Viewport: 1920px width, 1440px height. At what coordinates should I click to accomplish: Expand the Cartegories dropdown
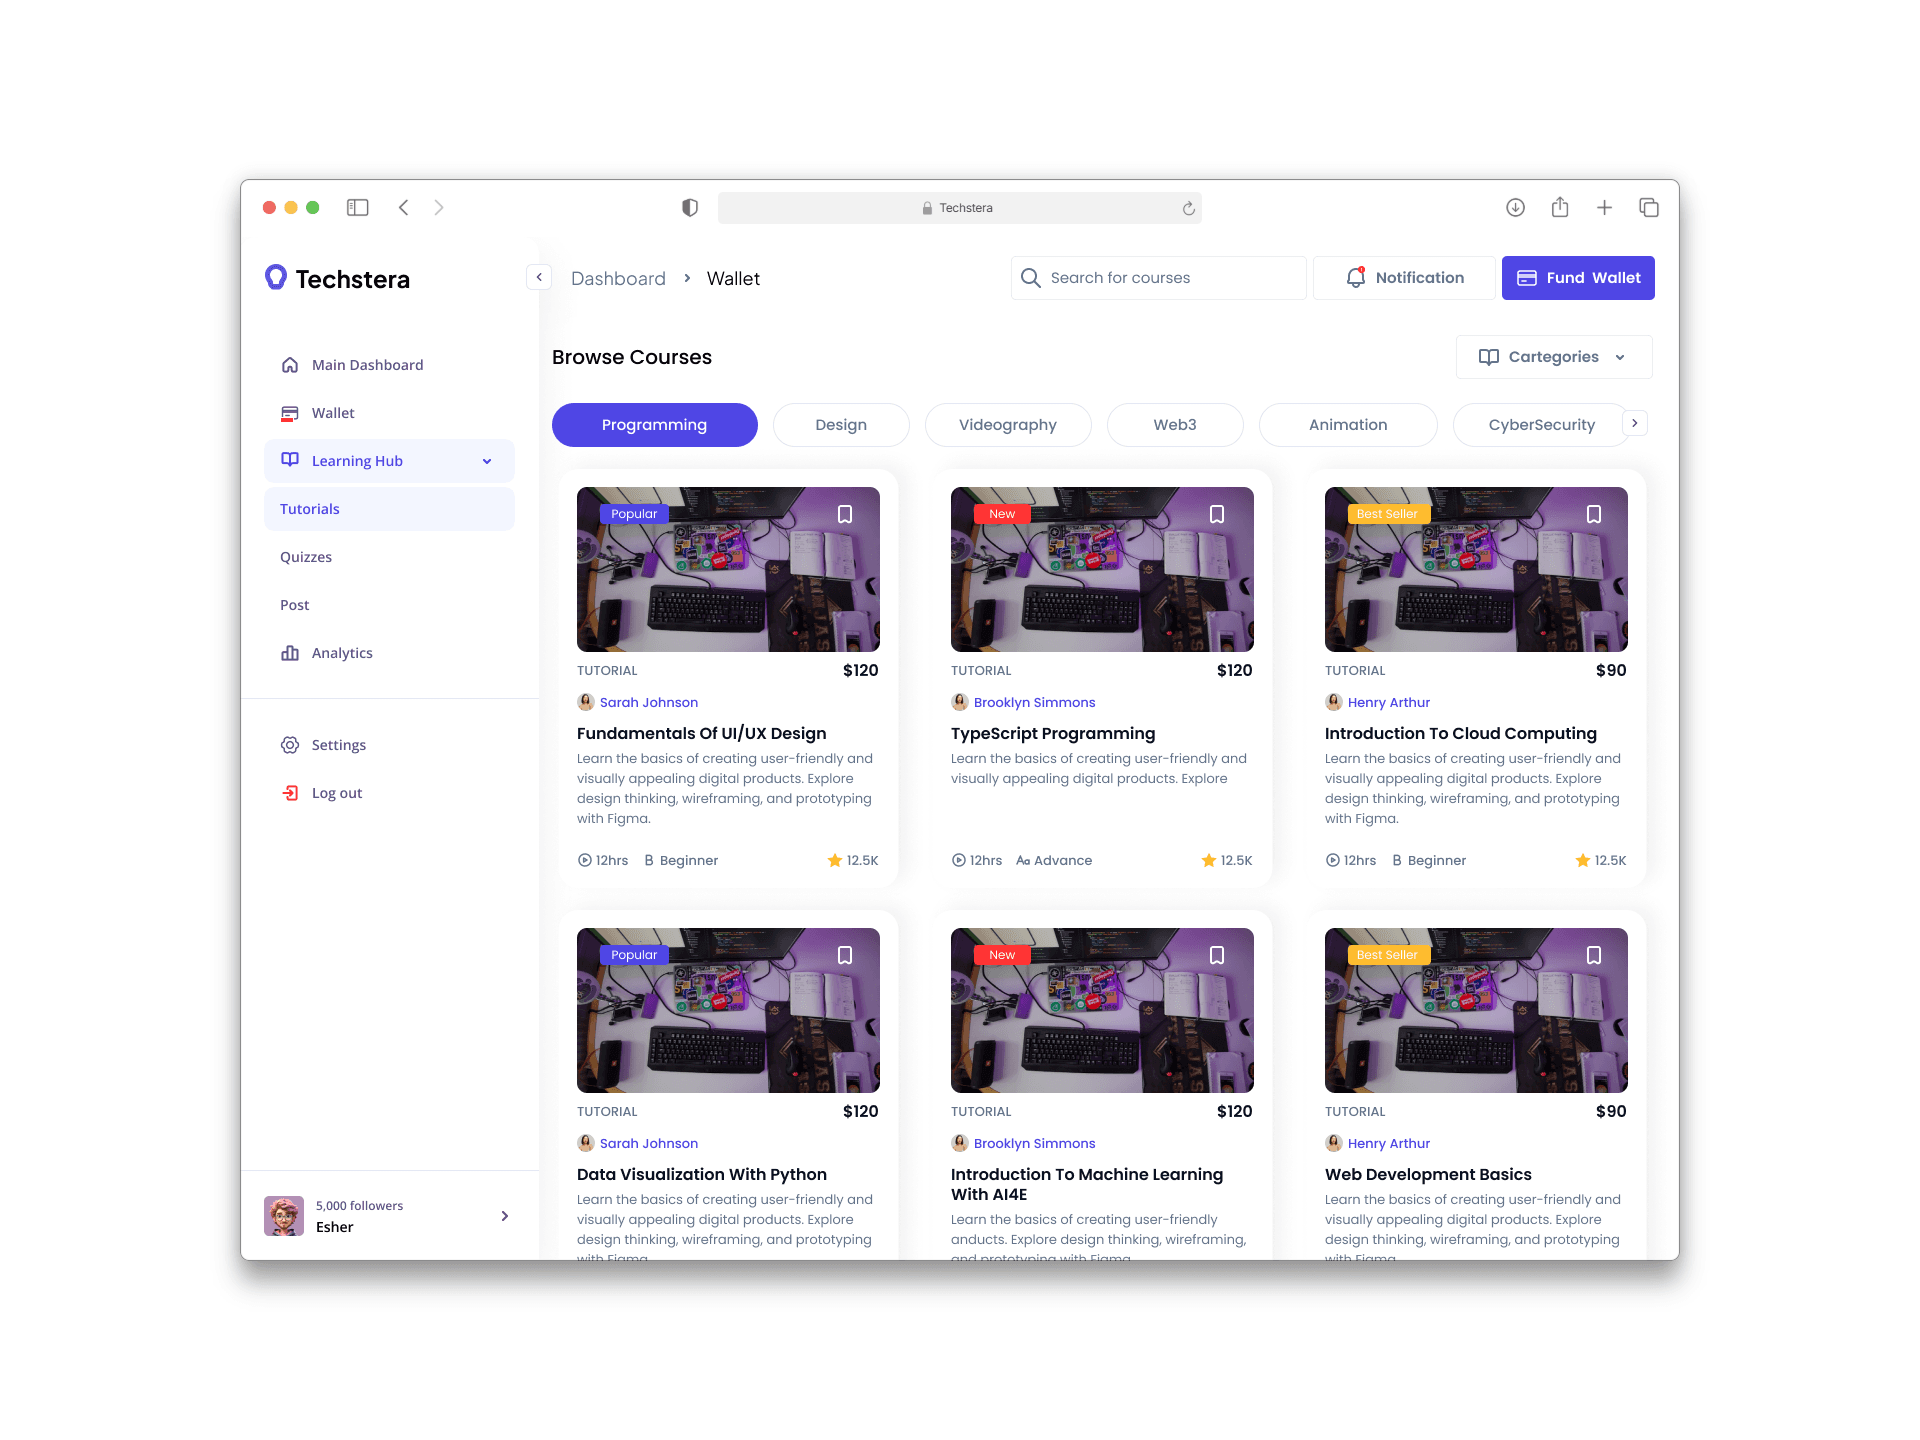tap(1554, 357)
